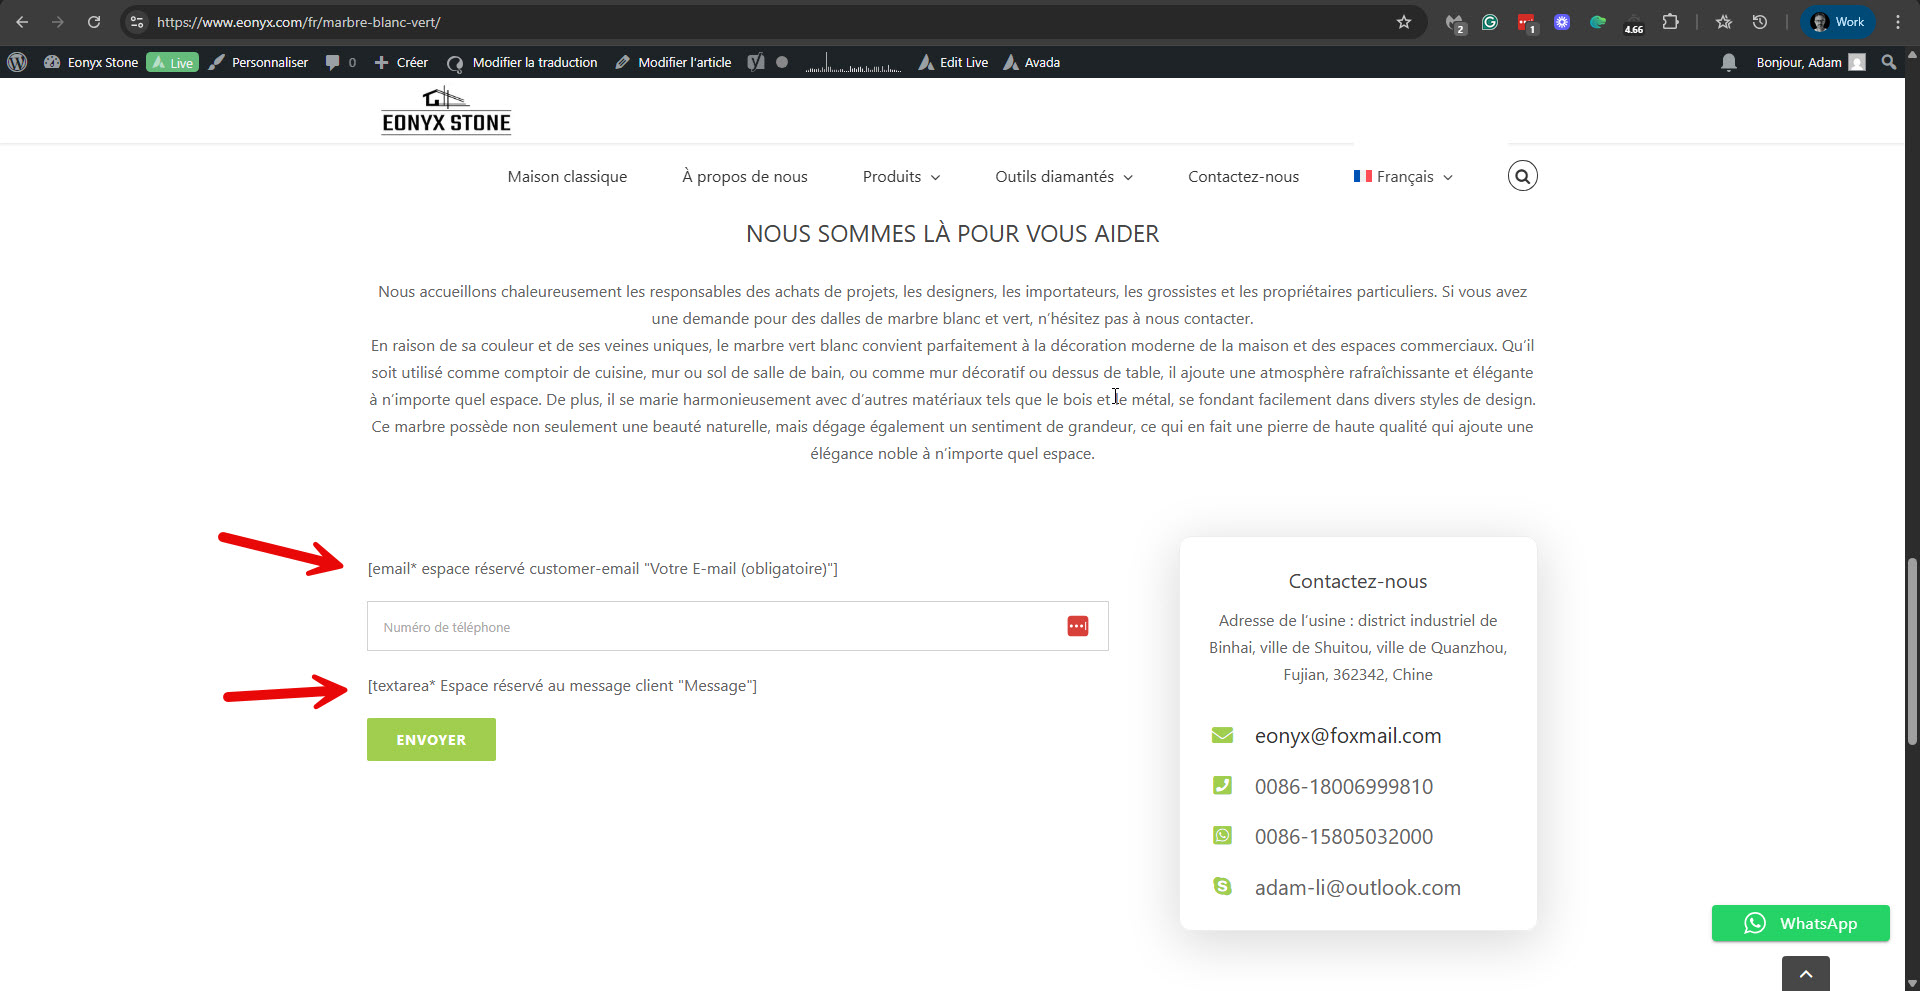Open the browser Extensions puzzle icon
The image size is (1920, 991).
point(1670,22)
